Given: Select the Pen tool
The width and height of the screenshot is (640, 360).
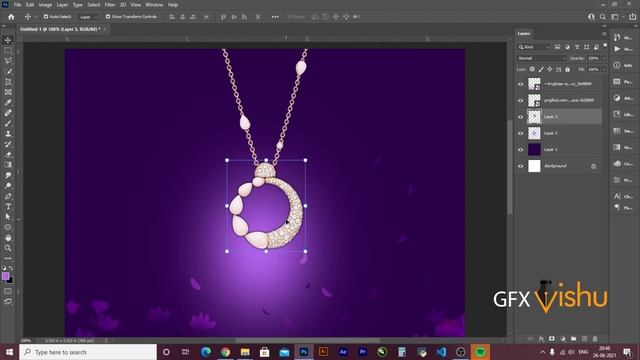Looking at the screenshot, I should pyautogui.click(x=8, y=196).
